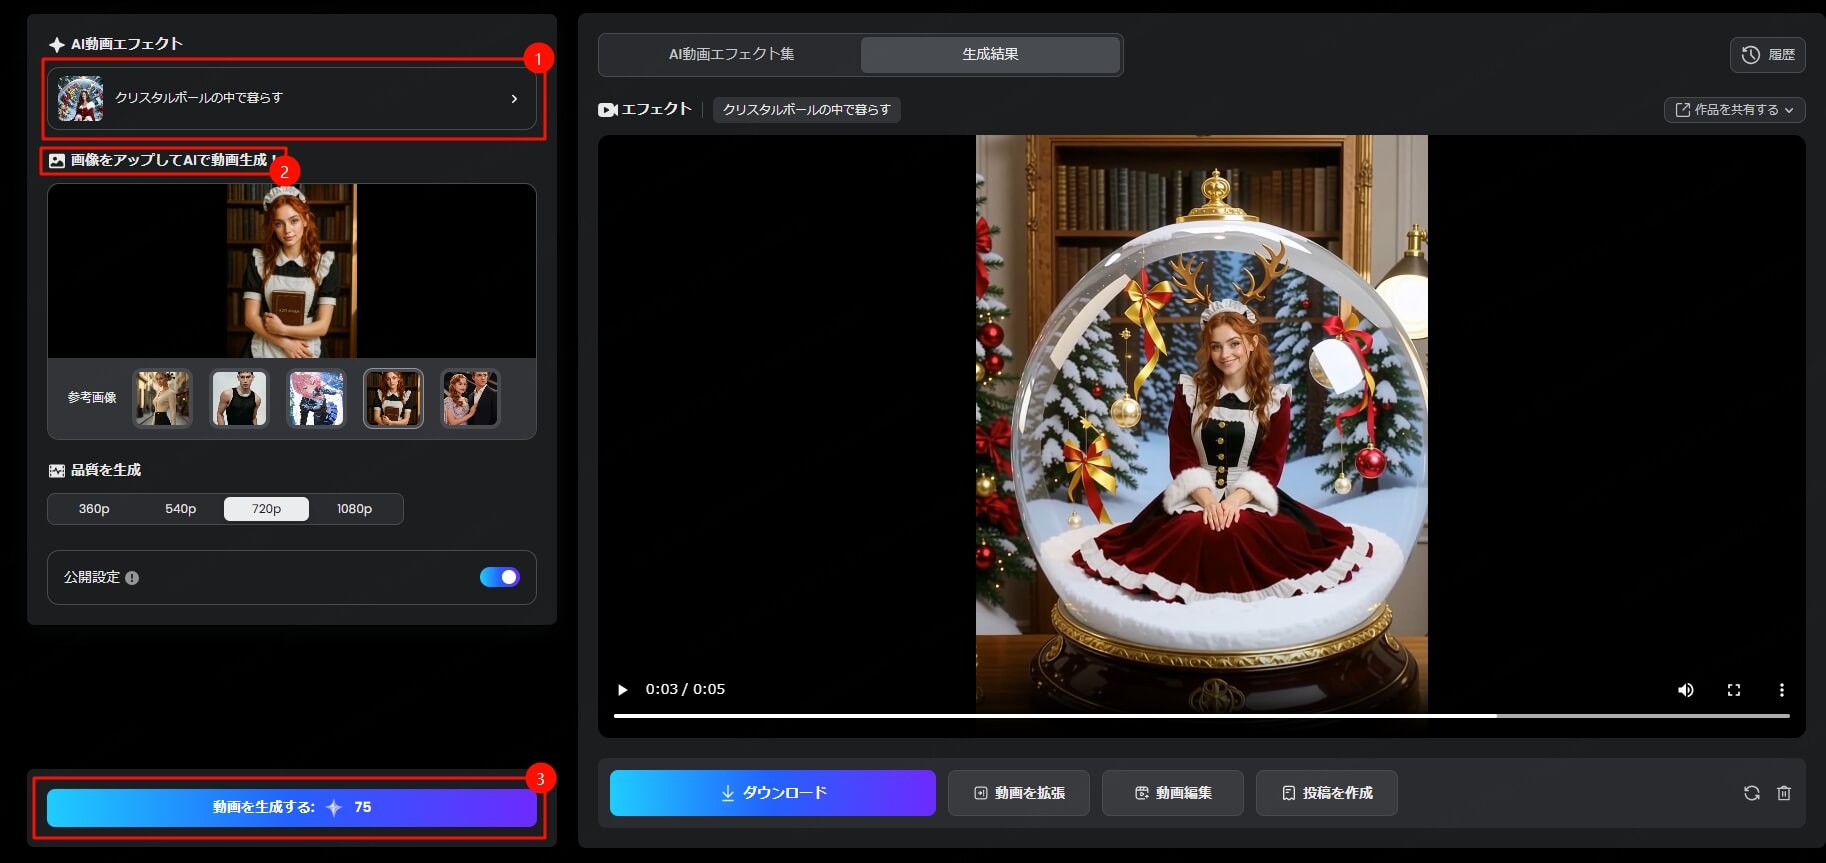Click the regenerate refresh icon

pos(1752,793)
